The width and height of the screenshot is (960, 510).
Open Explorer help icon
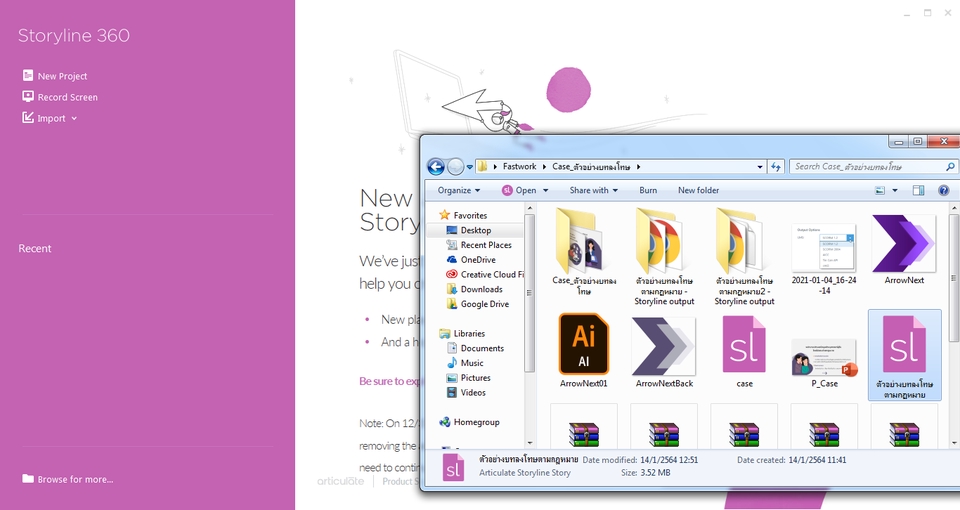pyautogui.click(x=944, y=190)
